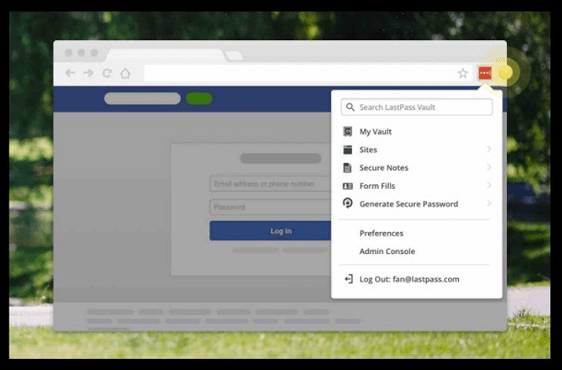The width and height of the screenshot is (562, 370).
Task: Click the browser home icon
Action: (x=125, y=73)
